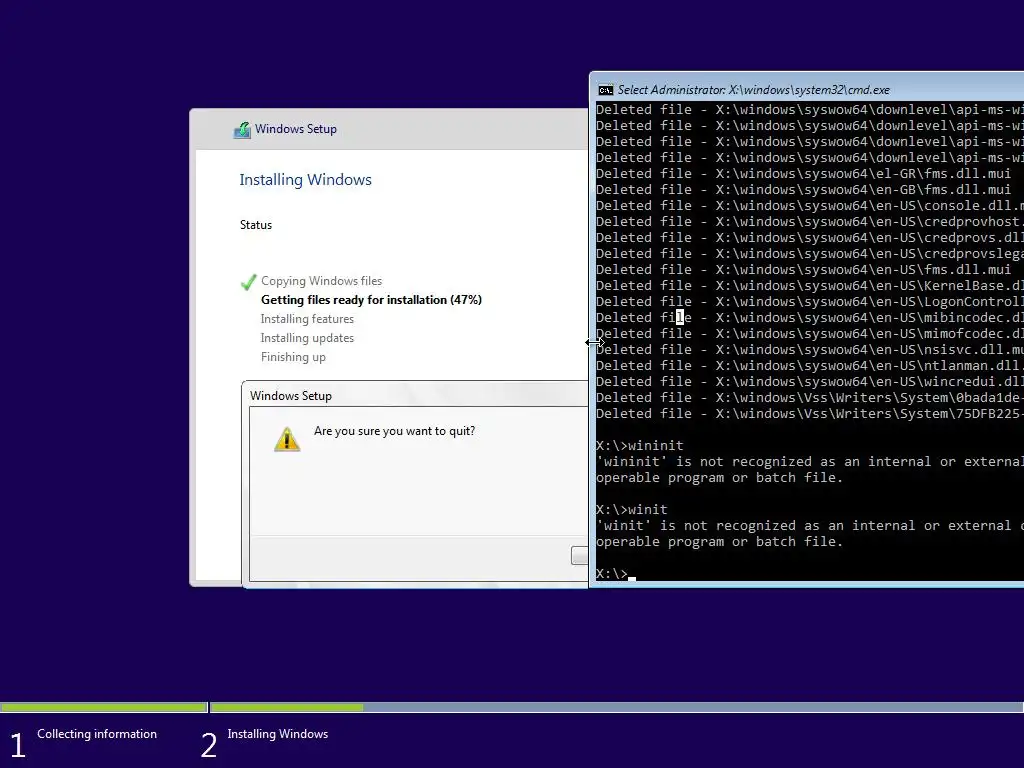Click the 'Copying Windows files' status line
Image resolution: width=1024 pixels, height=768 pixels.
pyautogui.click(x=321, y=281)
